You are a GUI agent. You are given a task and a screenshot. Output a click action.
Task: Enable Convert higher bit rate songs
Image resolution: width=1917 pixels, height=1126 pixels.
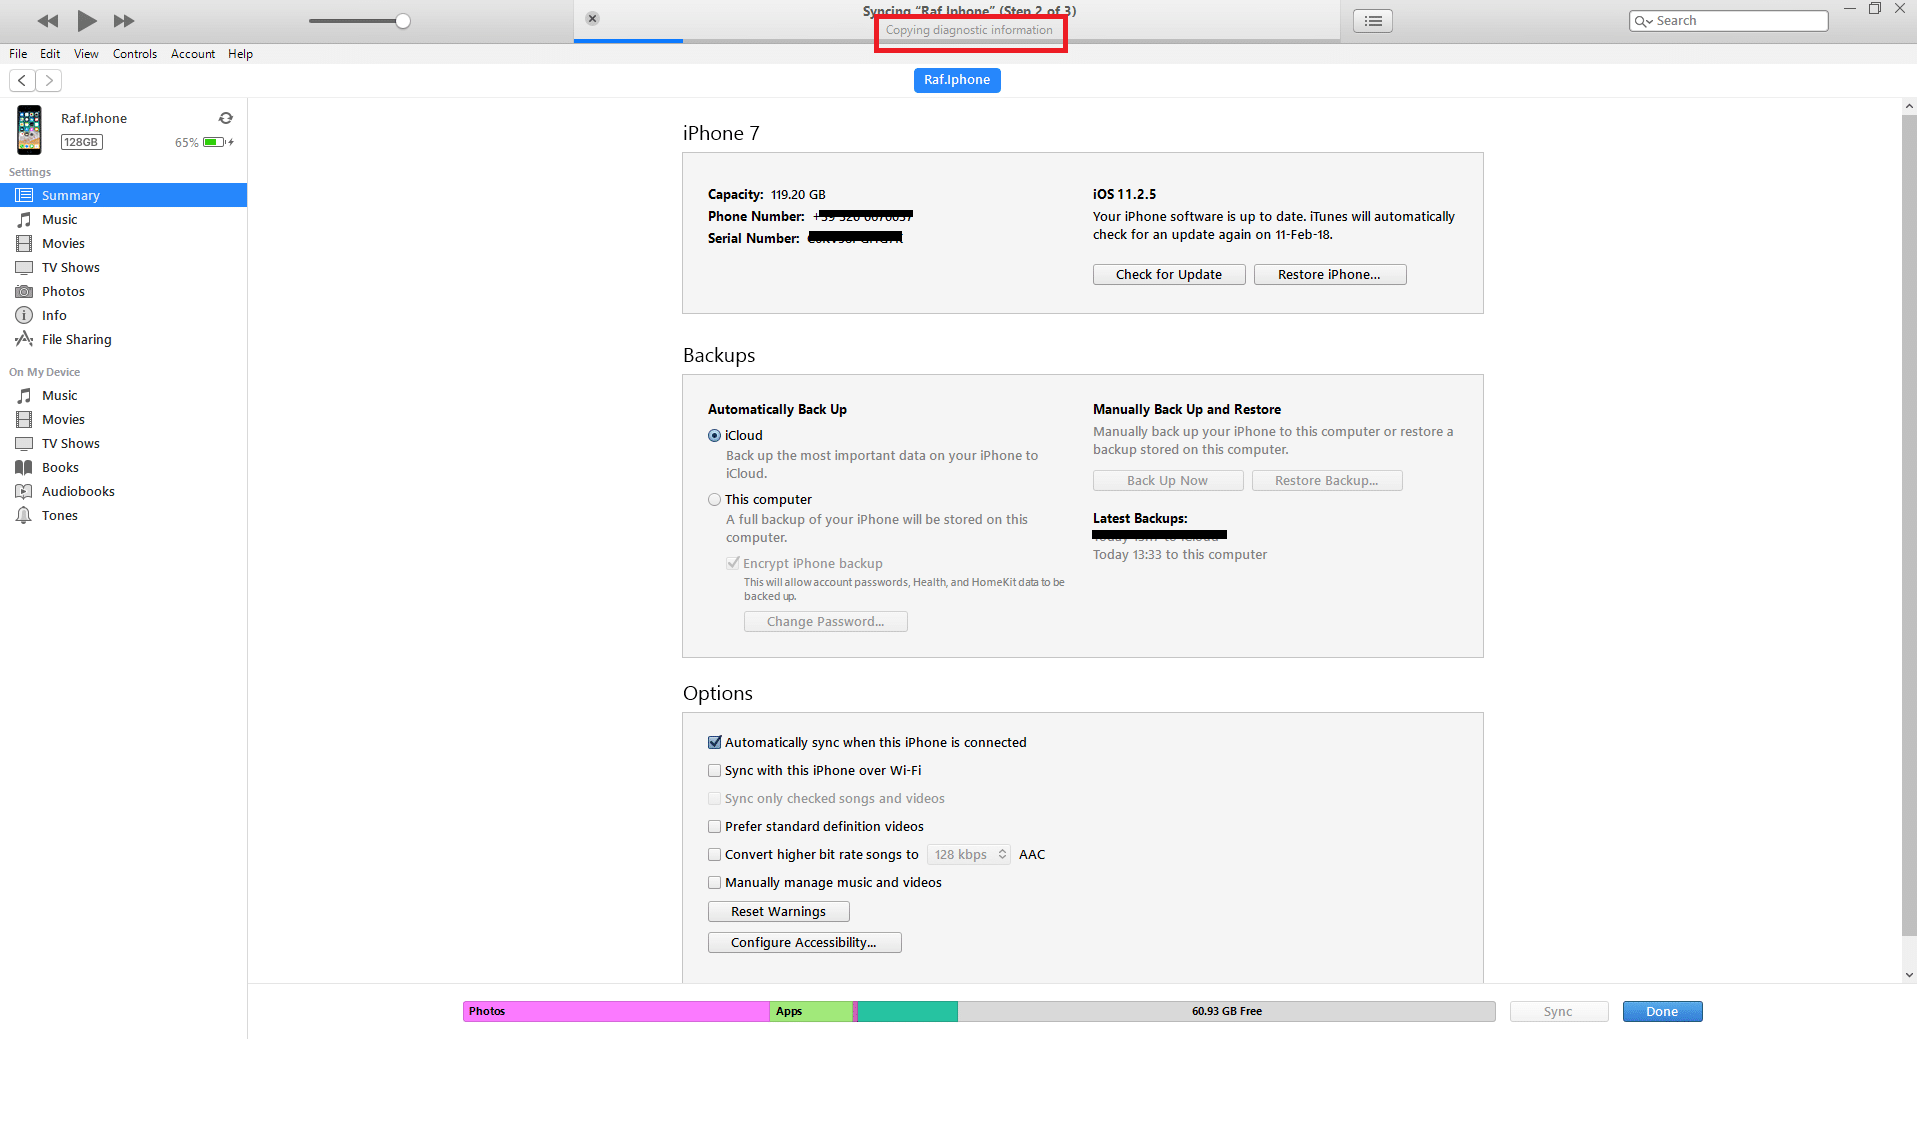coord(714,854)
